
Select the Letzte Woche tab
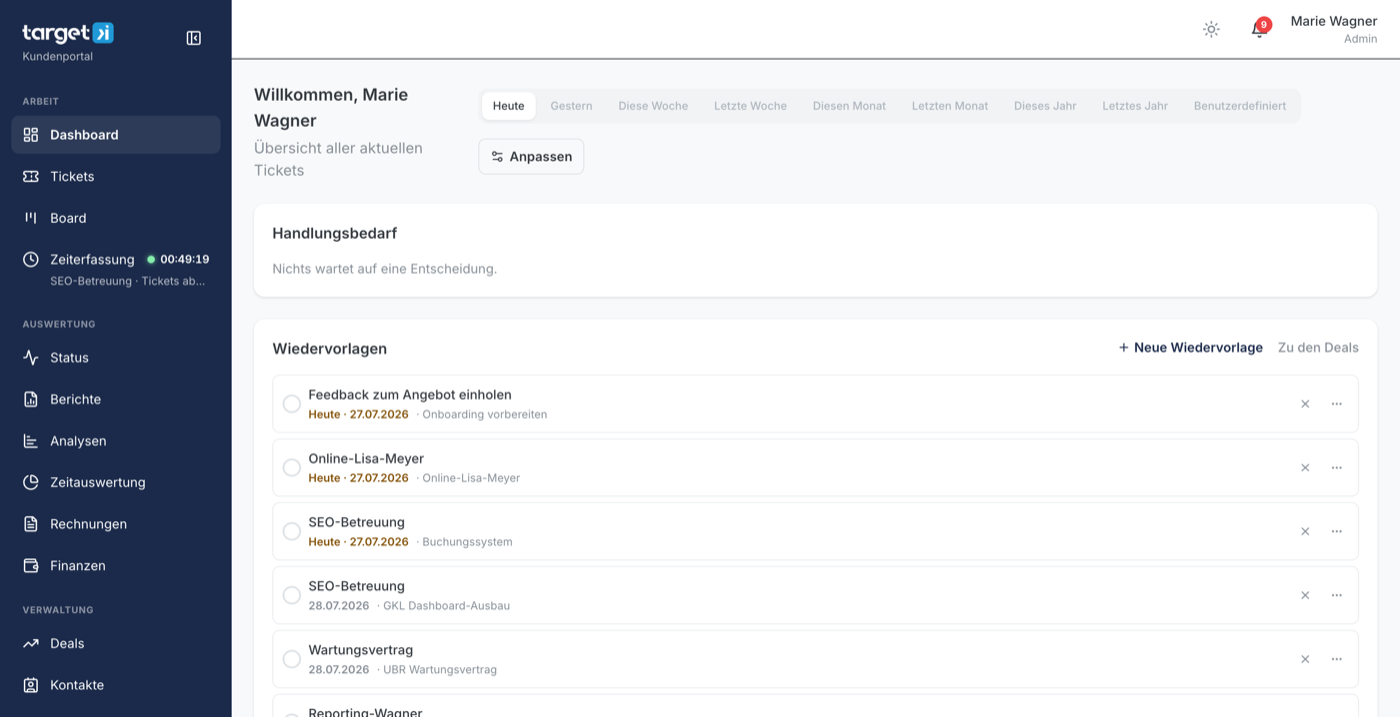point(750,106)
